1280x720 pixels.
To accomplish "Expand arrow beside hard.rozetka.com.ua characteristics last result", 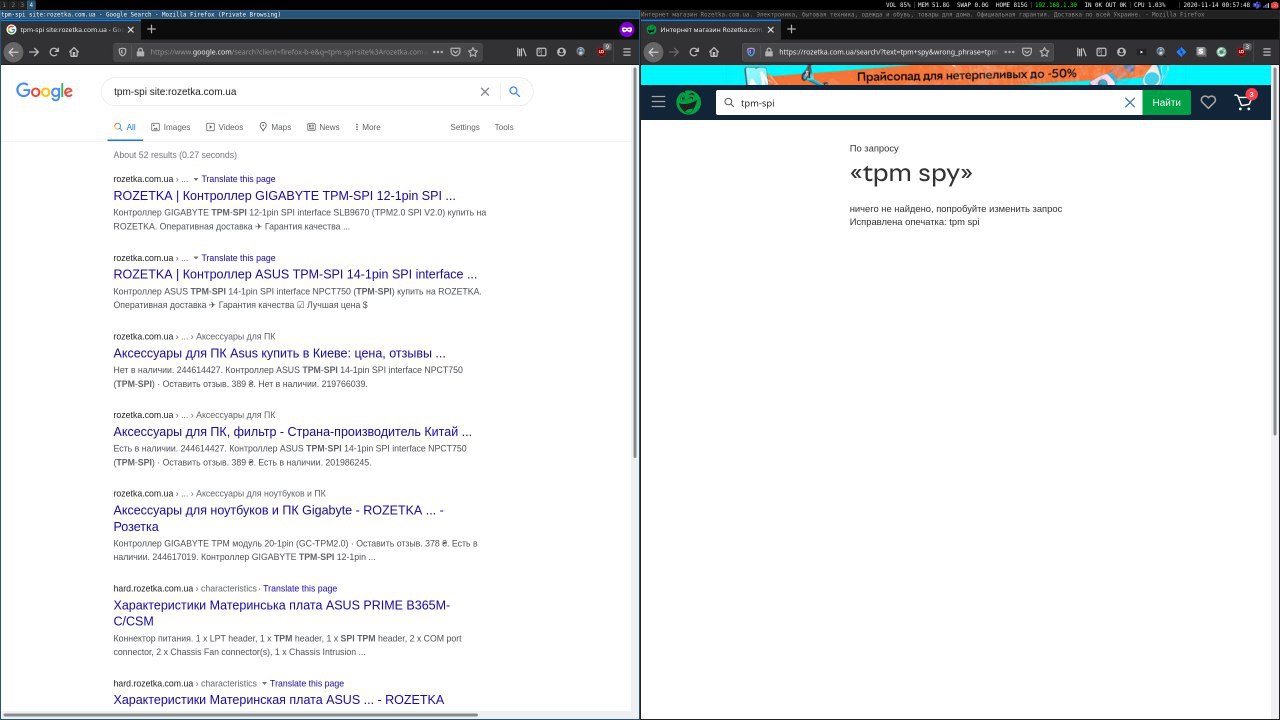I will [265, 684].
